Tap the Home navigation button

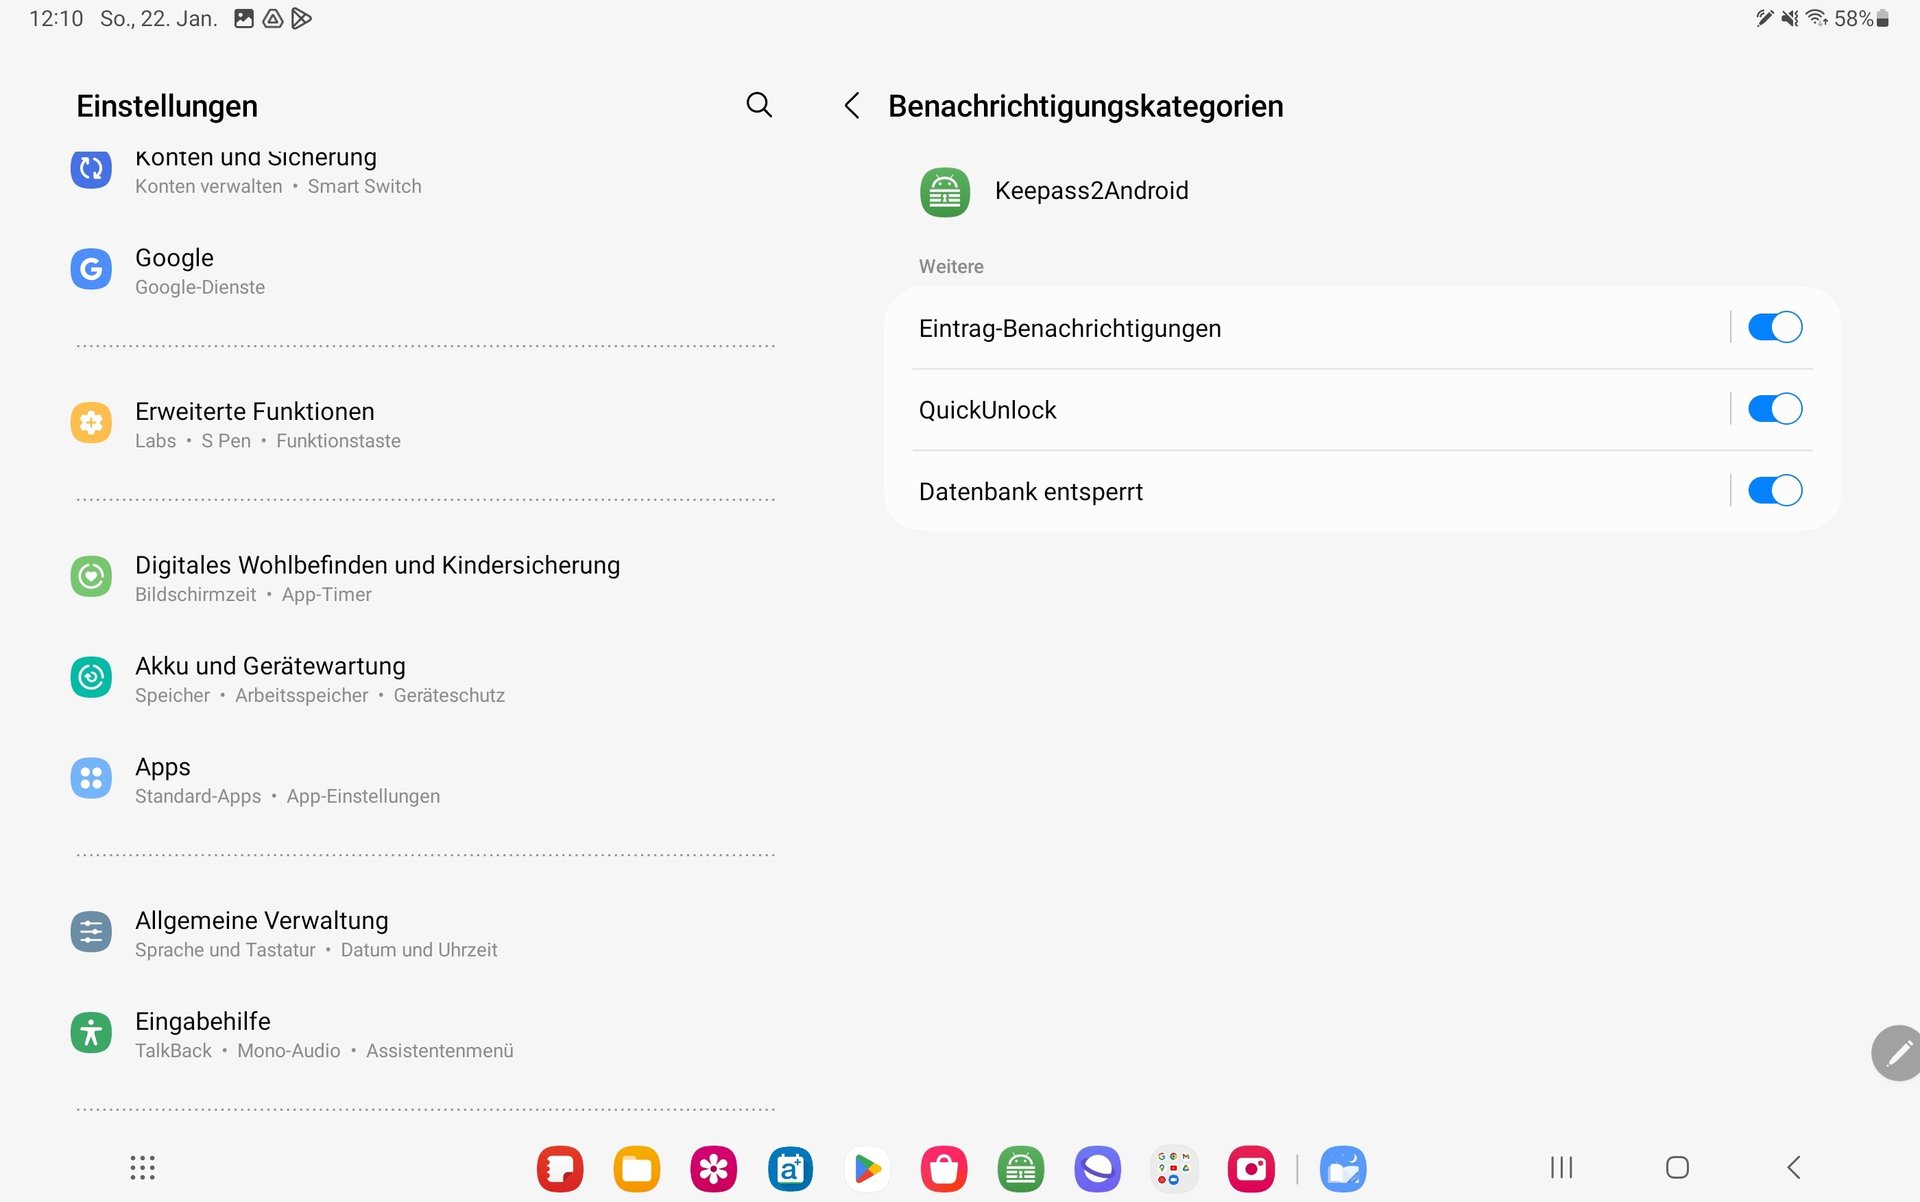[x=1678, y=1167]
